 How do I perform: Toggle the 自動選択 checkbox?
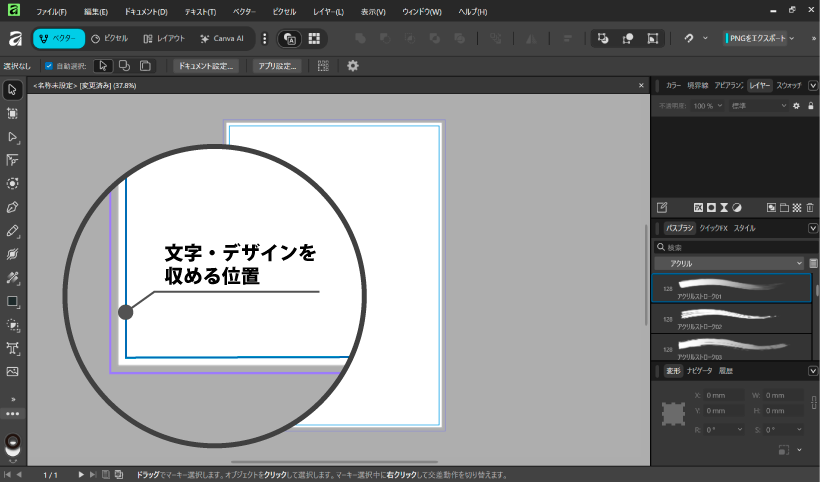(x=49, y=66)
